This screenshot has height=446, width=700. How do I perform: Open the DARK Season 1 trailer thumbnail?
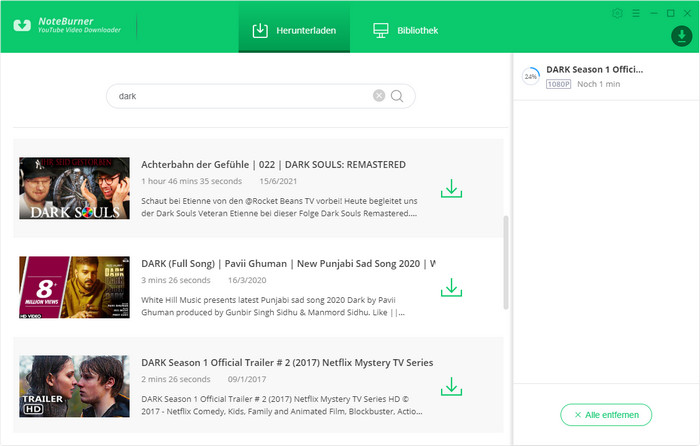click(75, 386)
